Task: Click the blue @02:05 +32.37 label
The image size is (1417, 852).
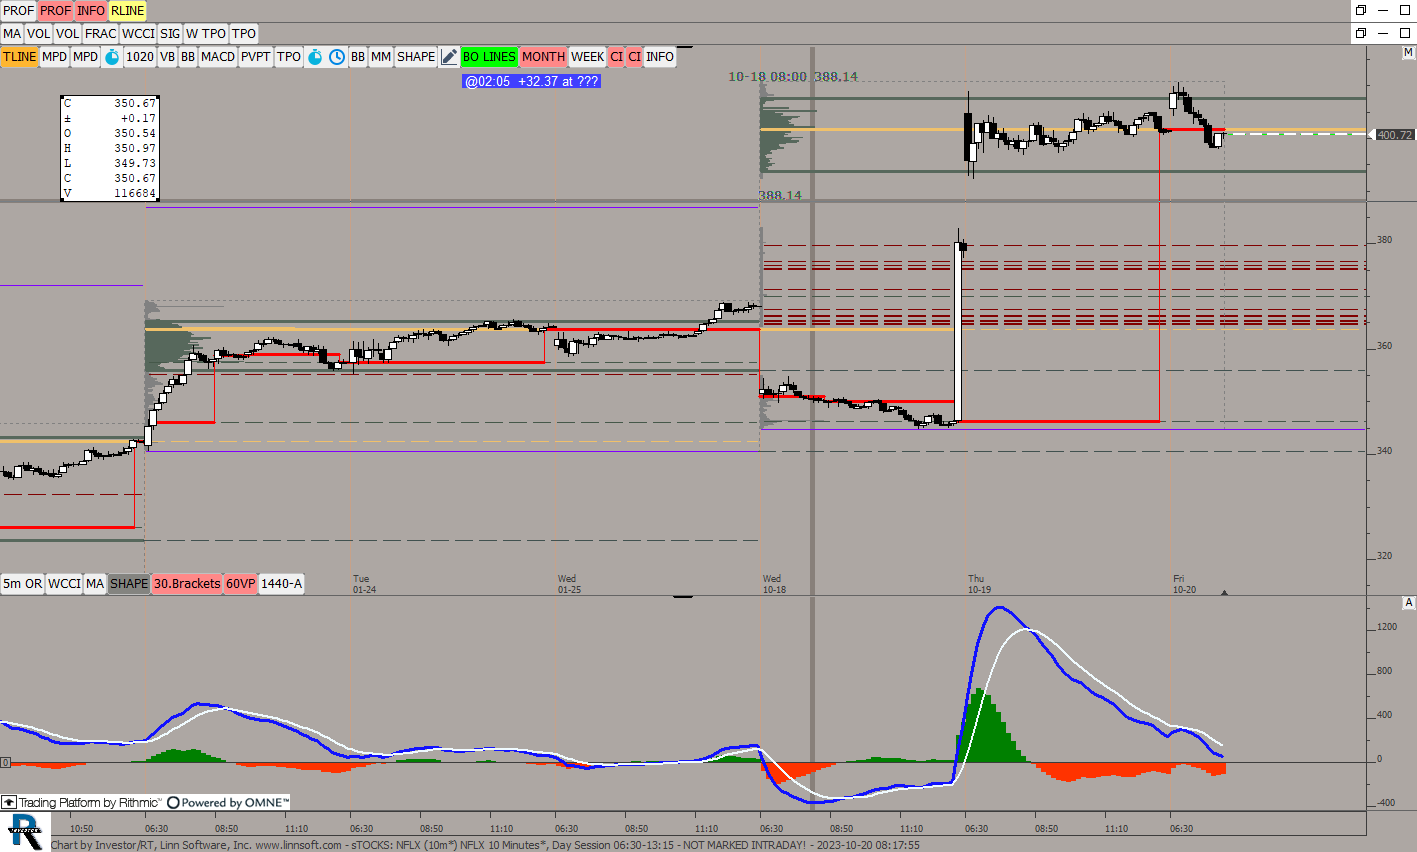Action: click(x=531, y=81)
